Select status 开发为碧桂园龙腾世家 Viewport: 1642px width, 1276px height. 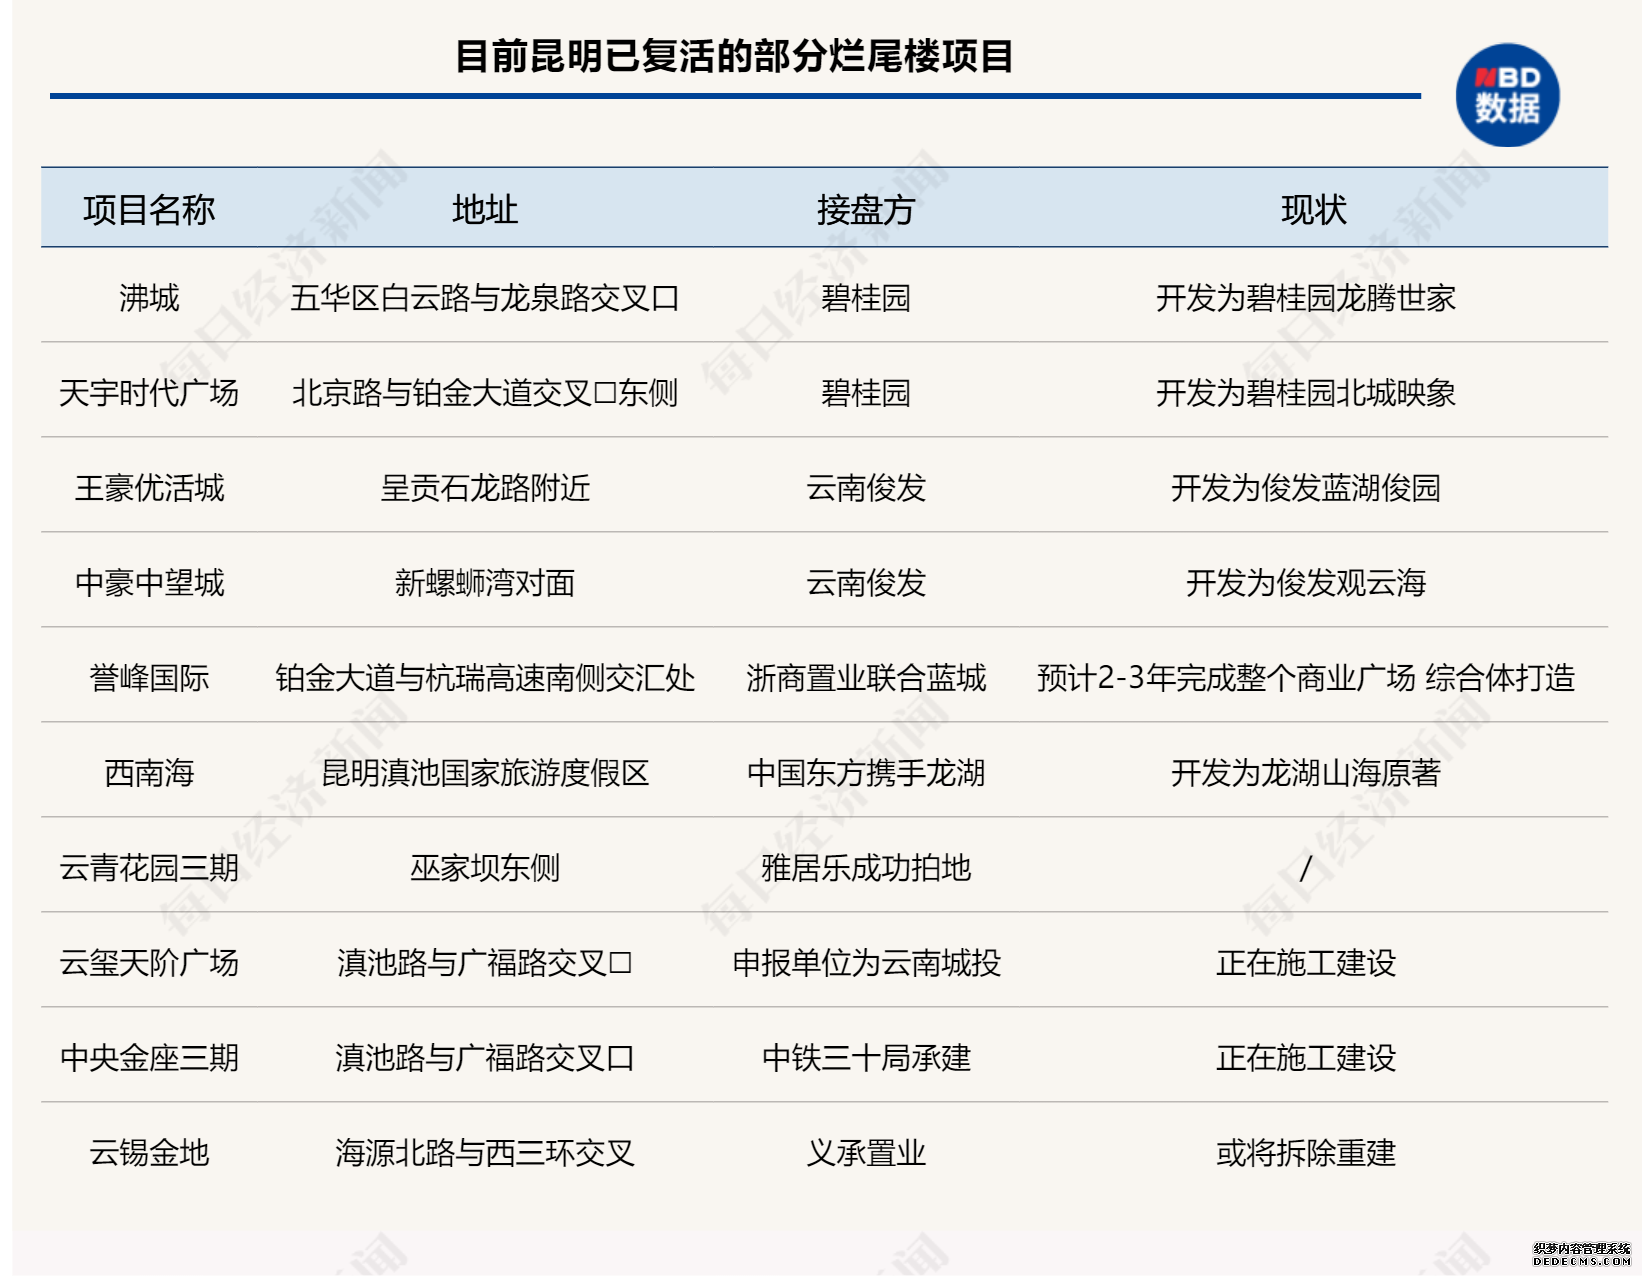pos(1306,298)
